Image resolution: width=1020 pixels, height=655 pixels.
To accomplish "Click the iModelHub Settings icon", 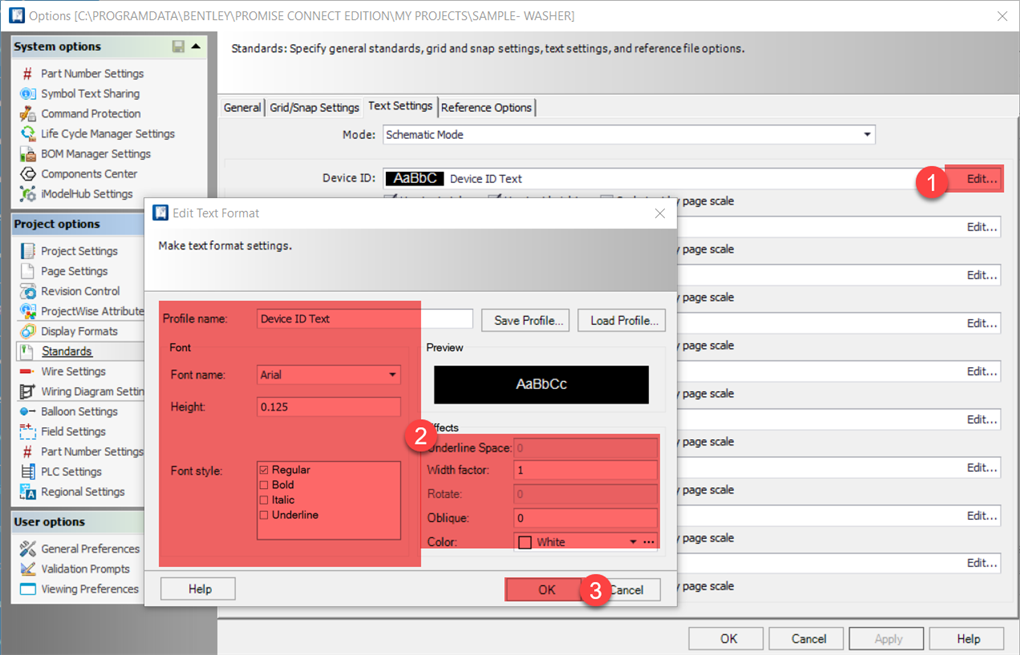I will [27, 194].
